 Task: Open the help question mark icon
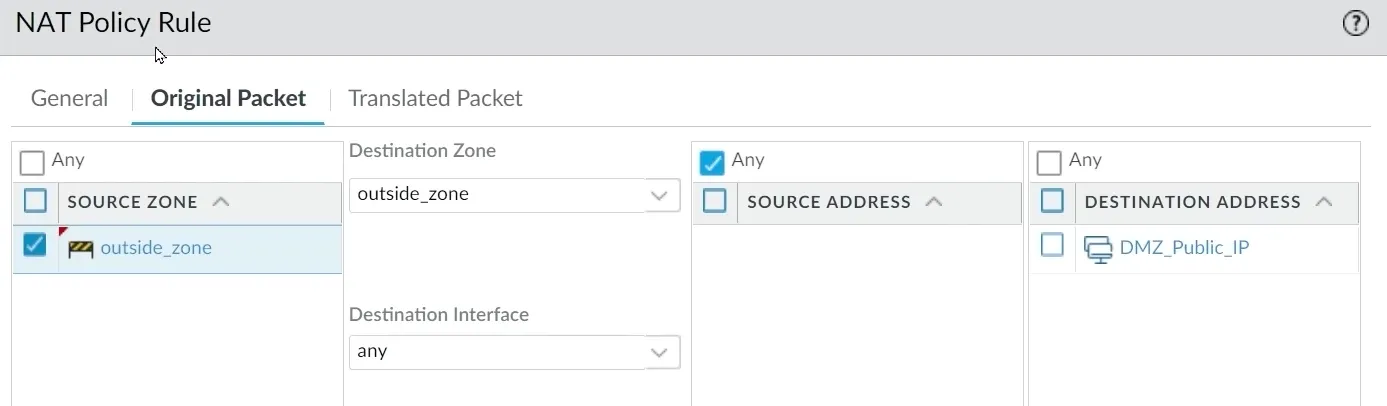(x=1355, y=24)
